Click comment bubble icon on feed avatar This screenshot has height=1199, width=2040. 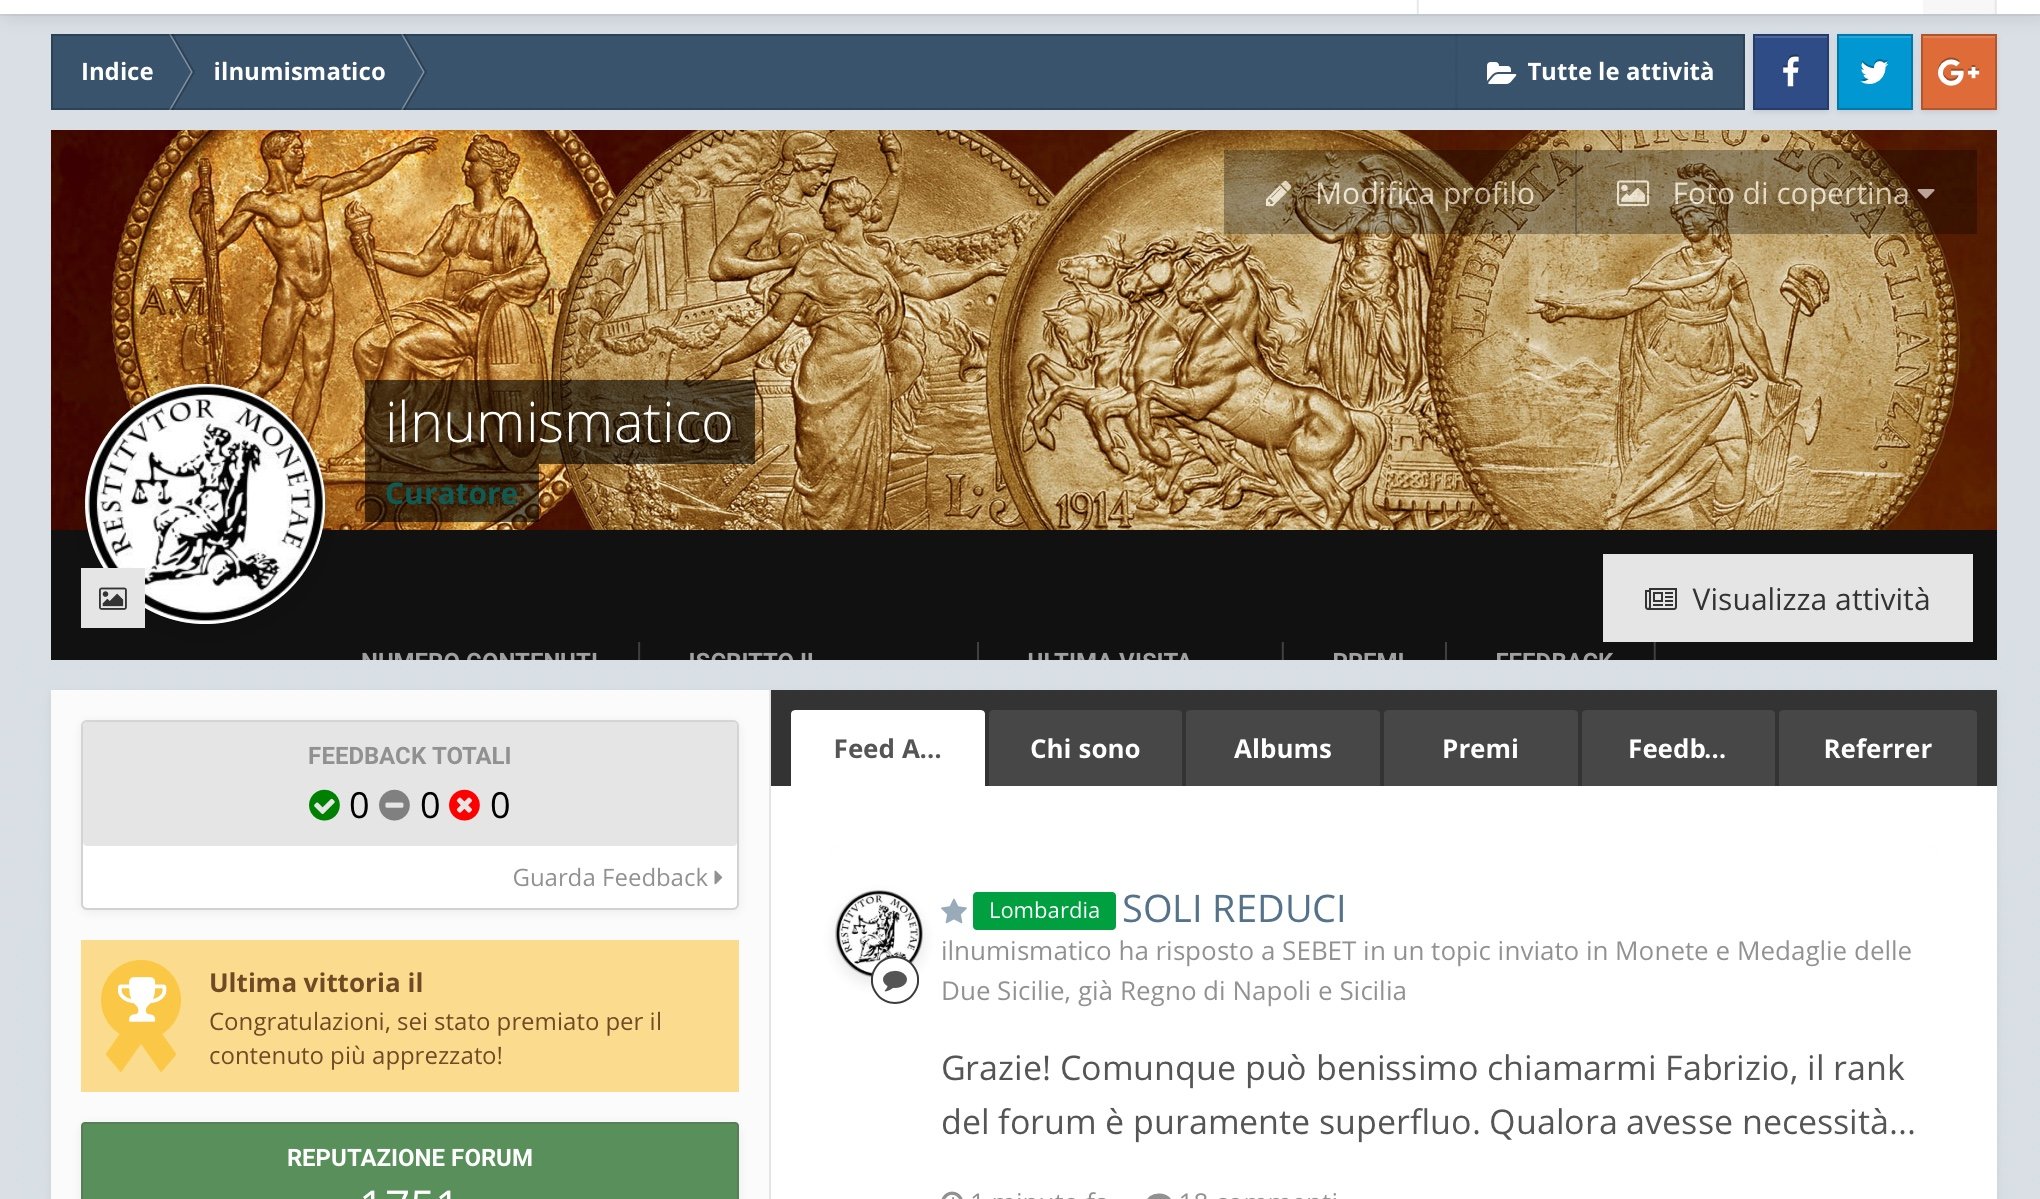point(895,980)
